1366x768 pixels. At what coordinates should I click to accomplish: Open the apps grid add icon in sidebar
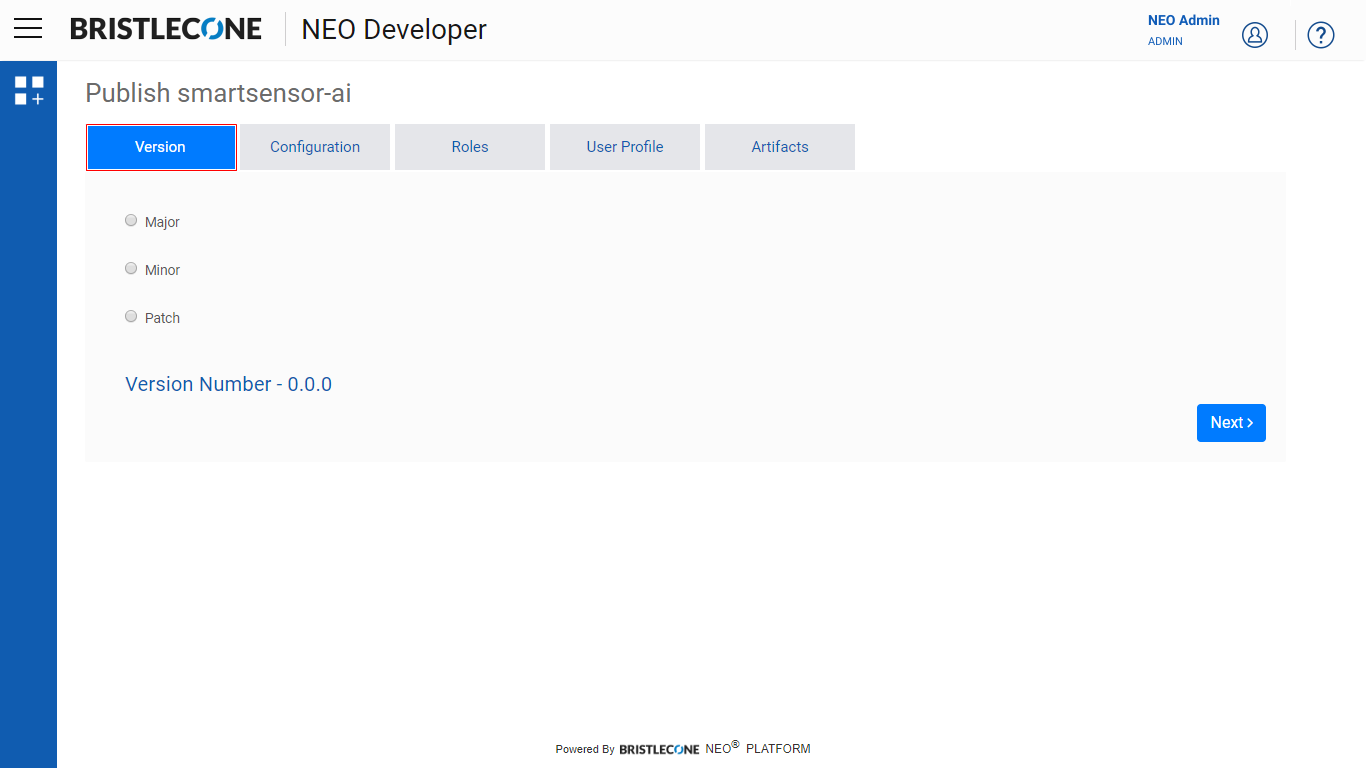coord(29,90)
